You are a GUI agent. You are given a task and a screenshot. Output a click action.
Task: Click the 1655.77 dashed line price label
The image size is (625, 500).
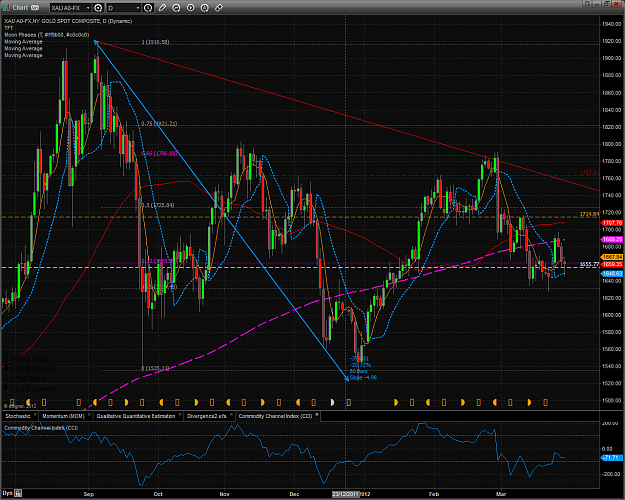pyautogui.click(x=590, y=264)
